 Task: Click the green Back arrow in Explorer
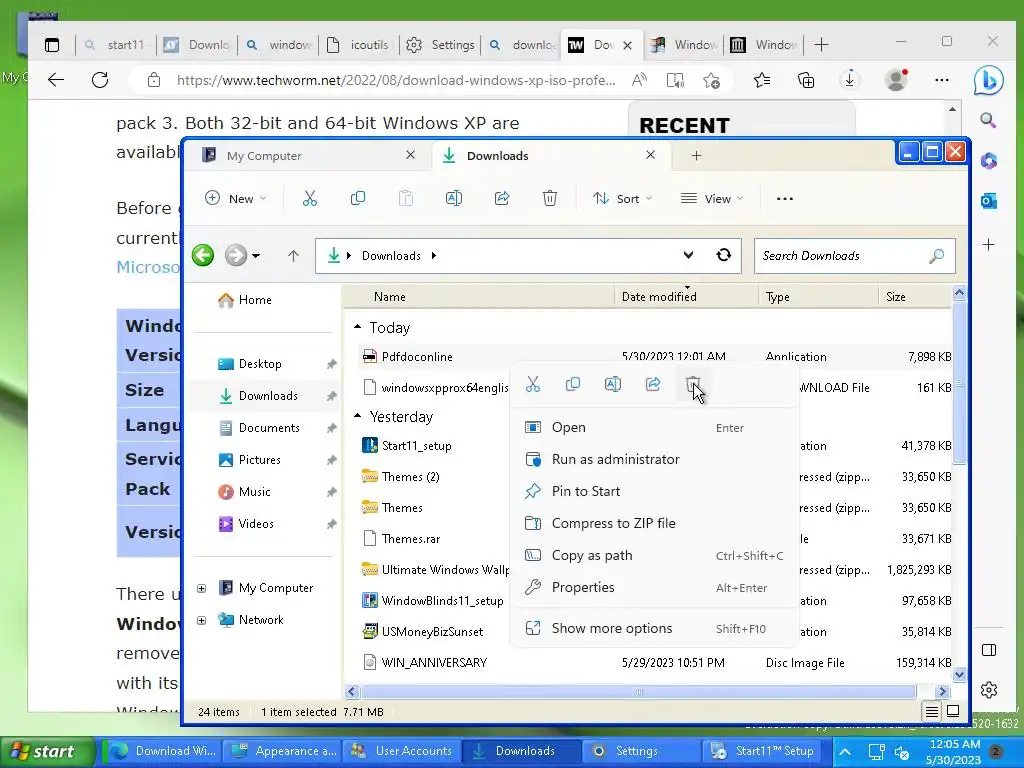tap(203, 255)
